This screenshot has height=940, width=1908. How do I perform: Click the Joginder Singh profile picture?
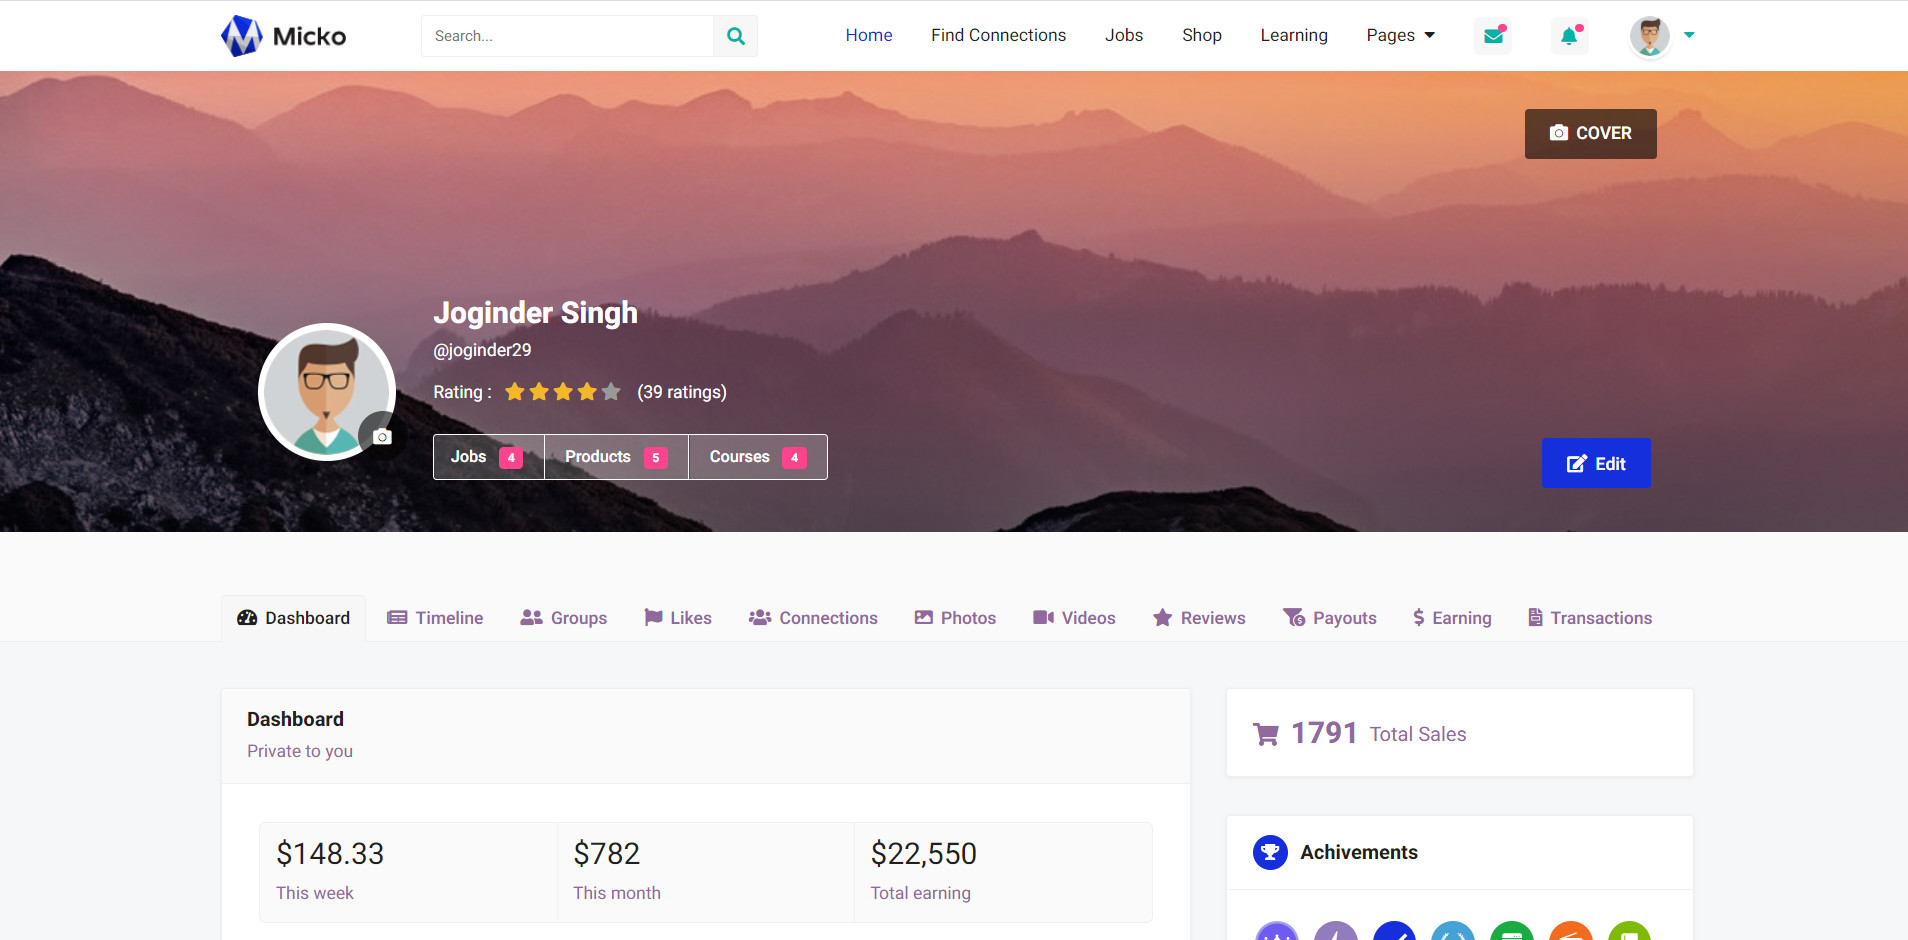click(x=327, y=392)
